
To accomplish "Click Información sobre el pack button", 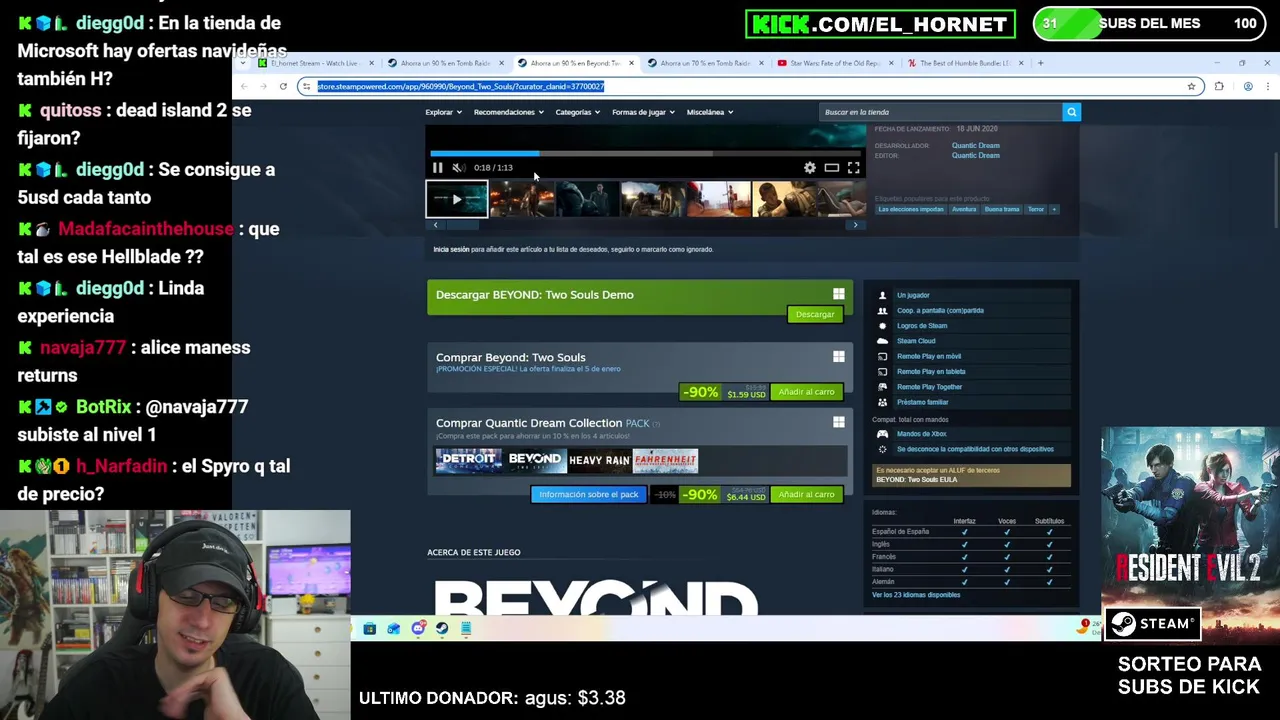I will pos(588,495).
